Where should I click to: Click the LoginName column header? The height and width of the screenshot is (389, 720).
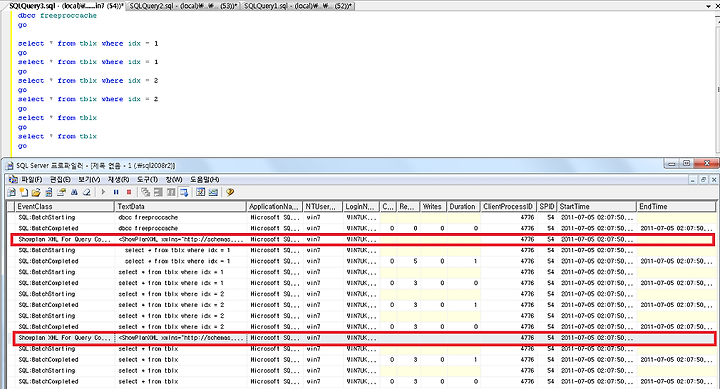point(361,207)
